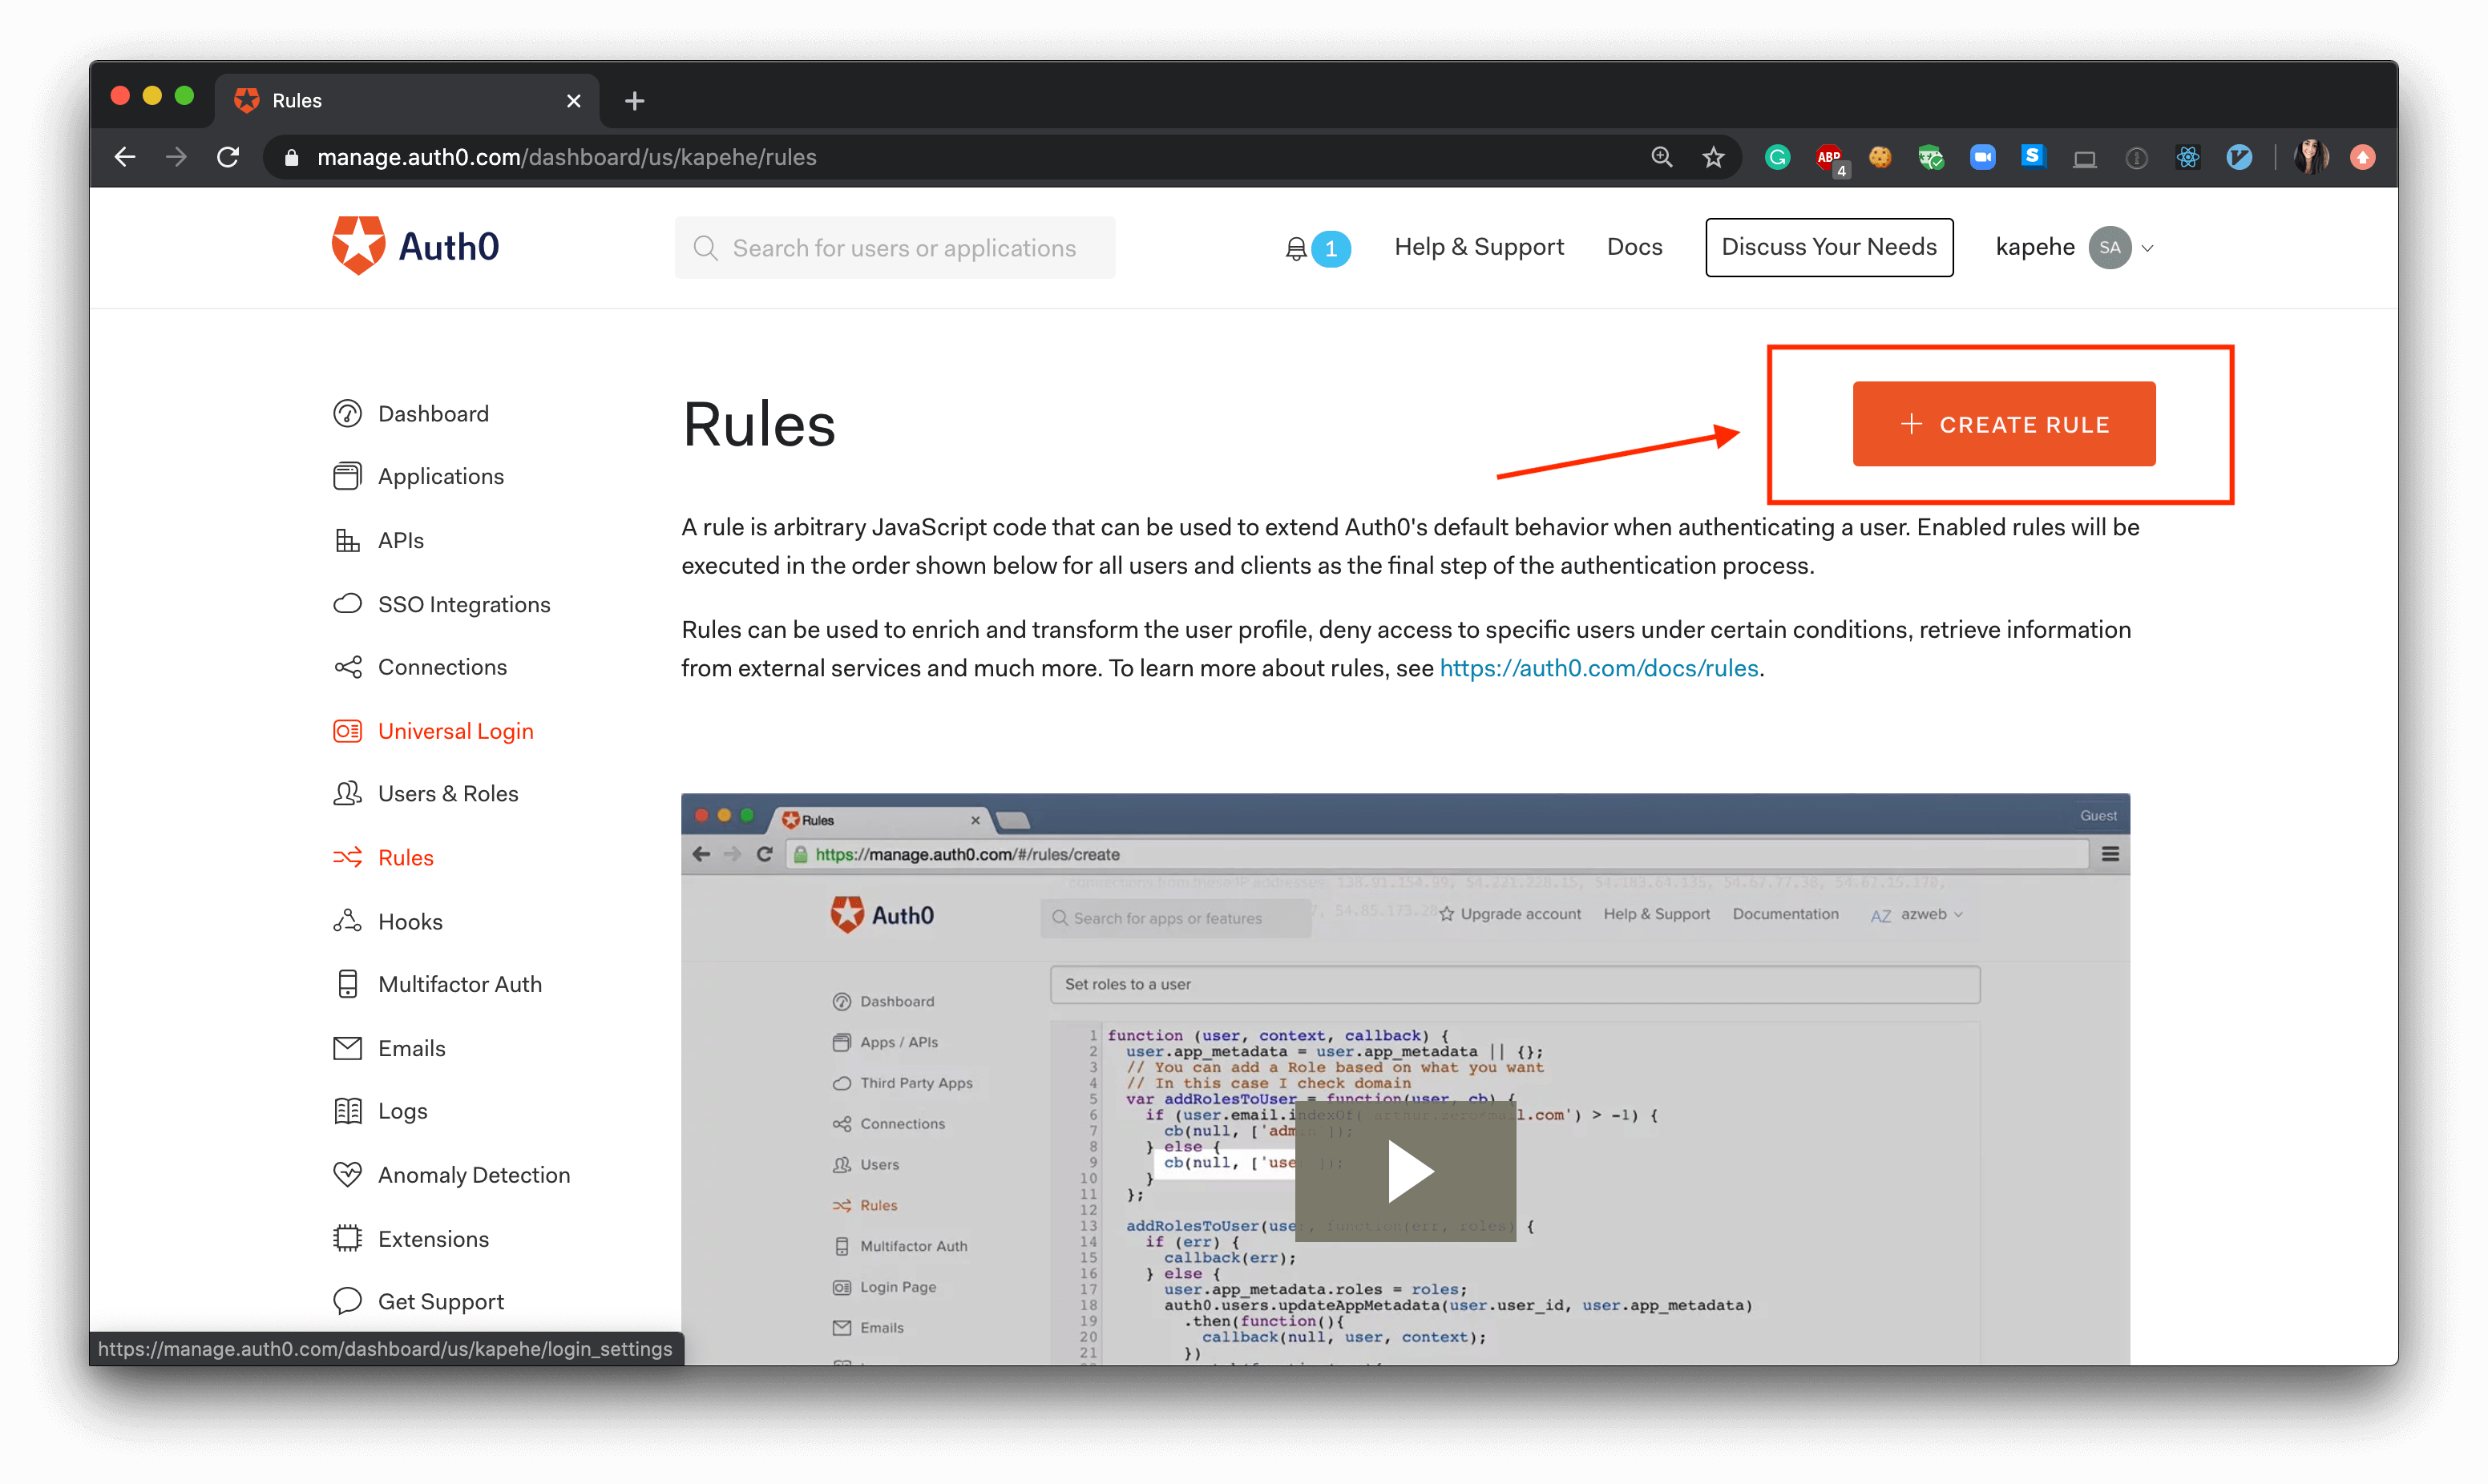Viewport: 2488px width, 1484px height.
Task: Open the AdBlock Plus extension icon
Action: (1830, 158)
